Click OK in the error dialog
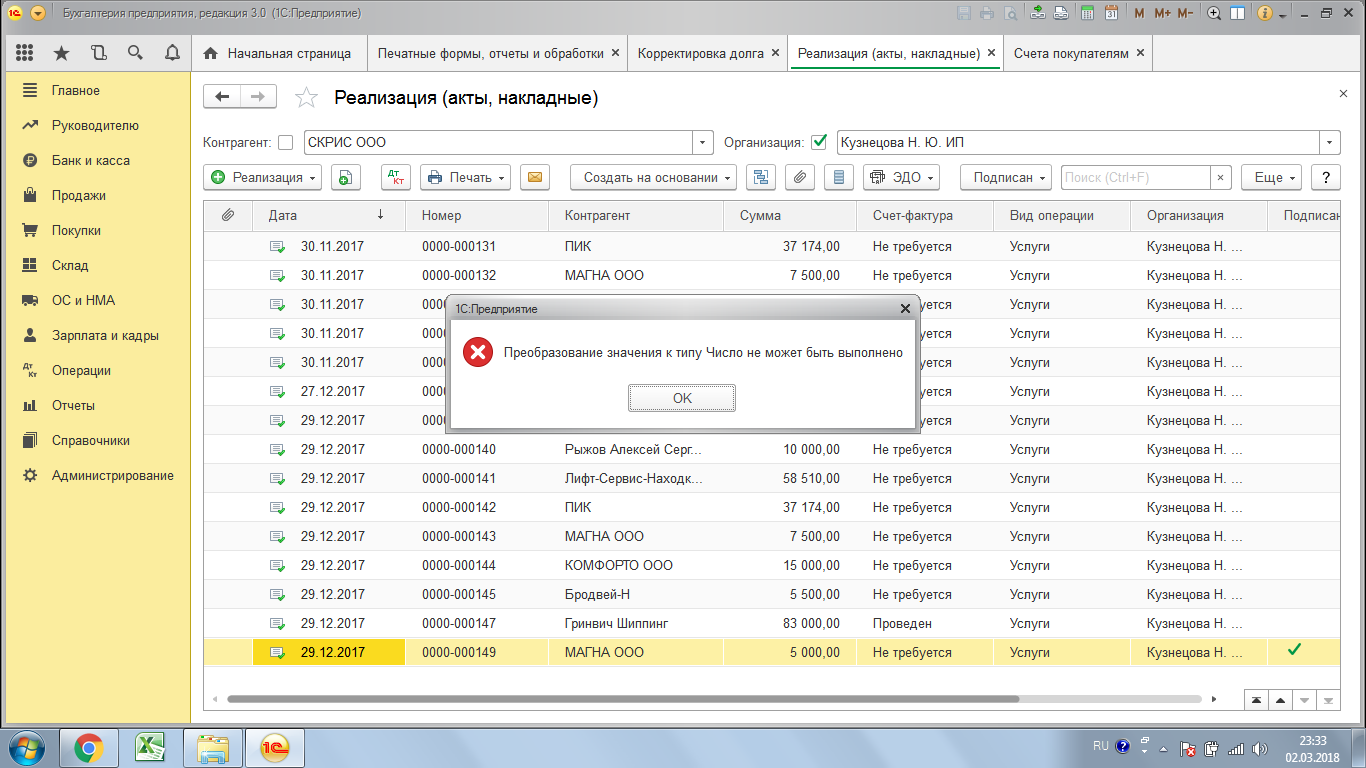 click(682, 398)
